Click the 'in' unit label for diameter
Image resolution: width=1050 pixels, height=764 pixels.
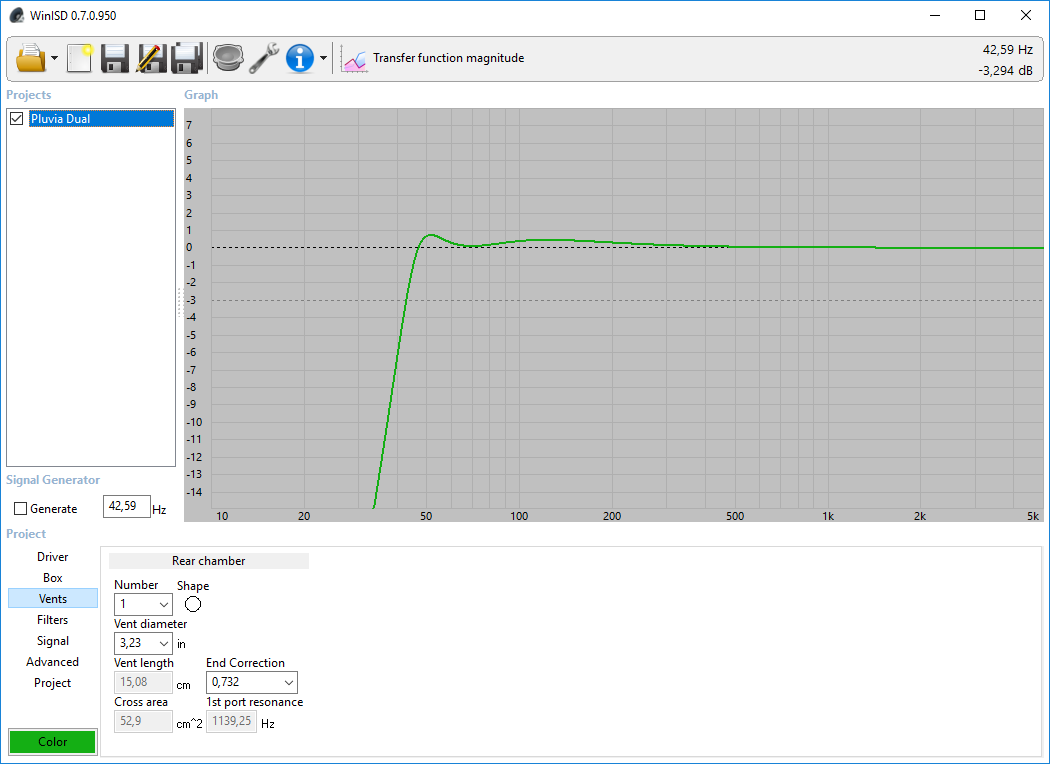(181, 644)
